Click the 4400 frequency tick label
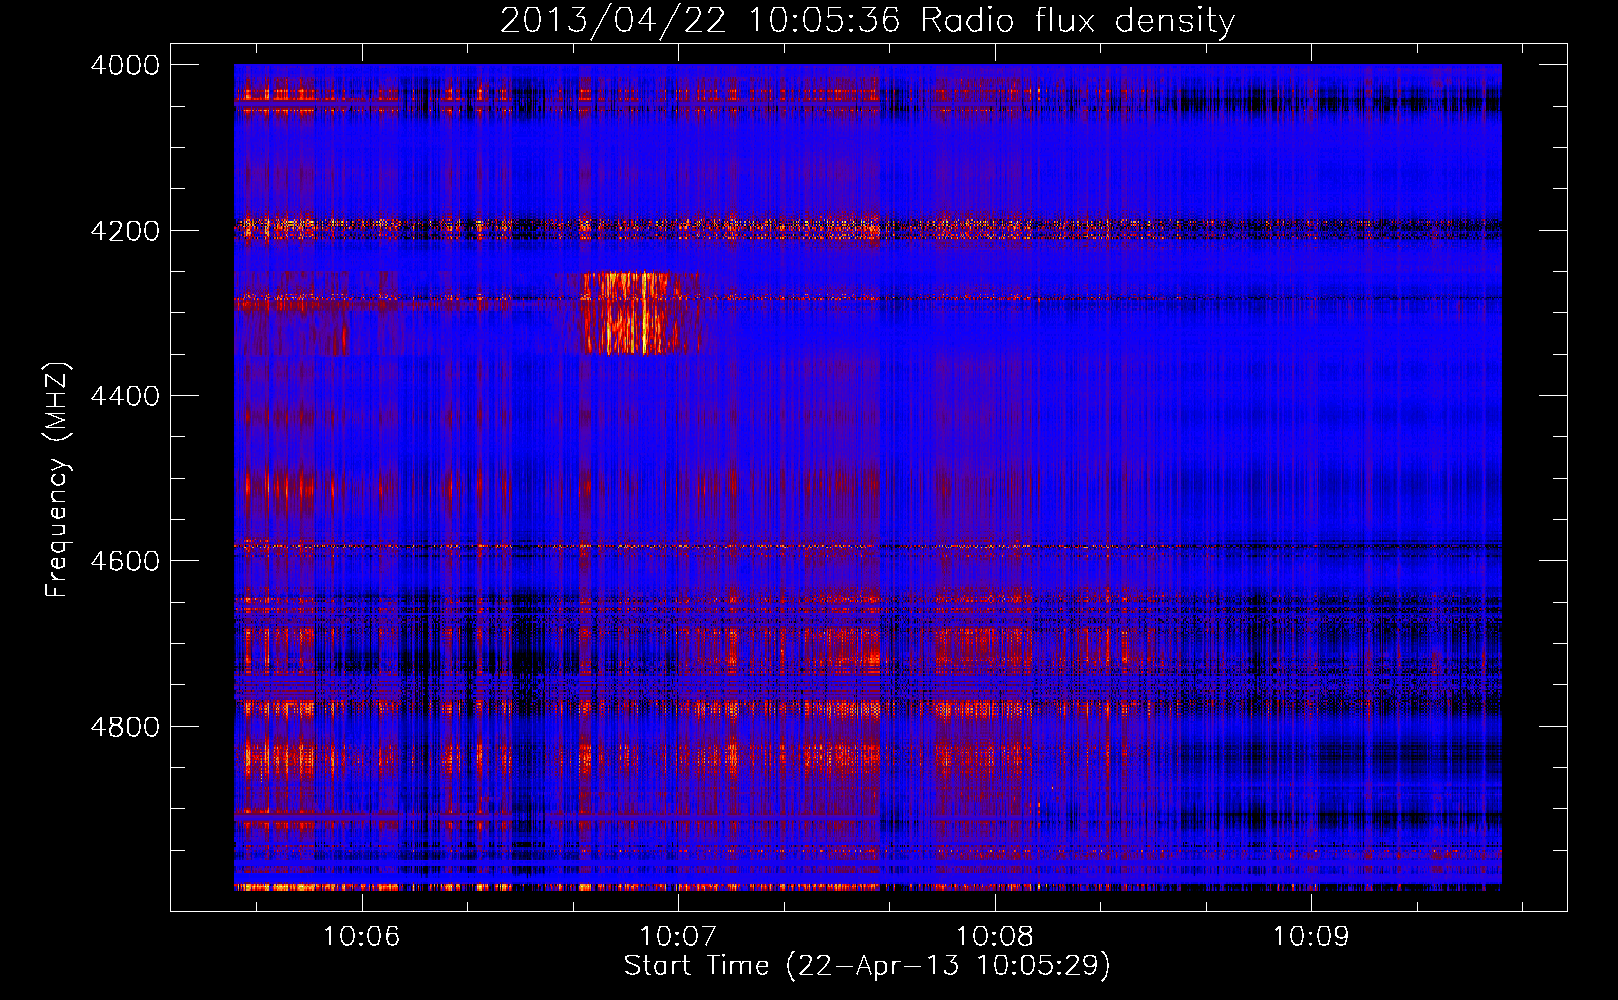Screen dimensions: 1618x1000 click(125, 397)
